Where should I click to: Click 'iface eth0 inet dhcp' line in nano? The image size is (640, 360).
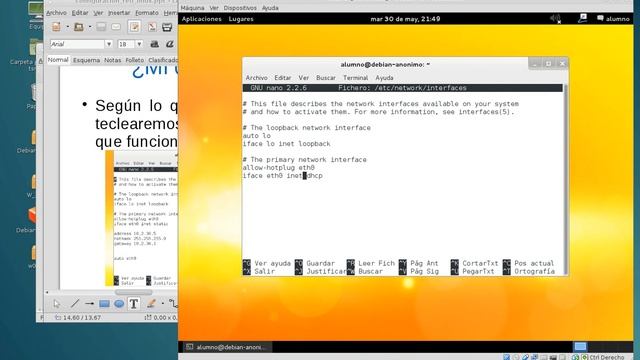[x=282, y=176]
